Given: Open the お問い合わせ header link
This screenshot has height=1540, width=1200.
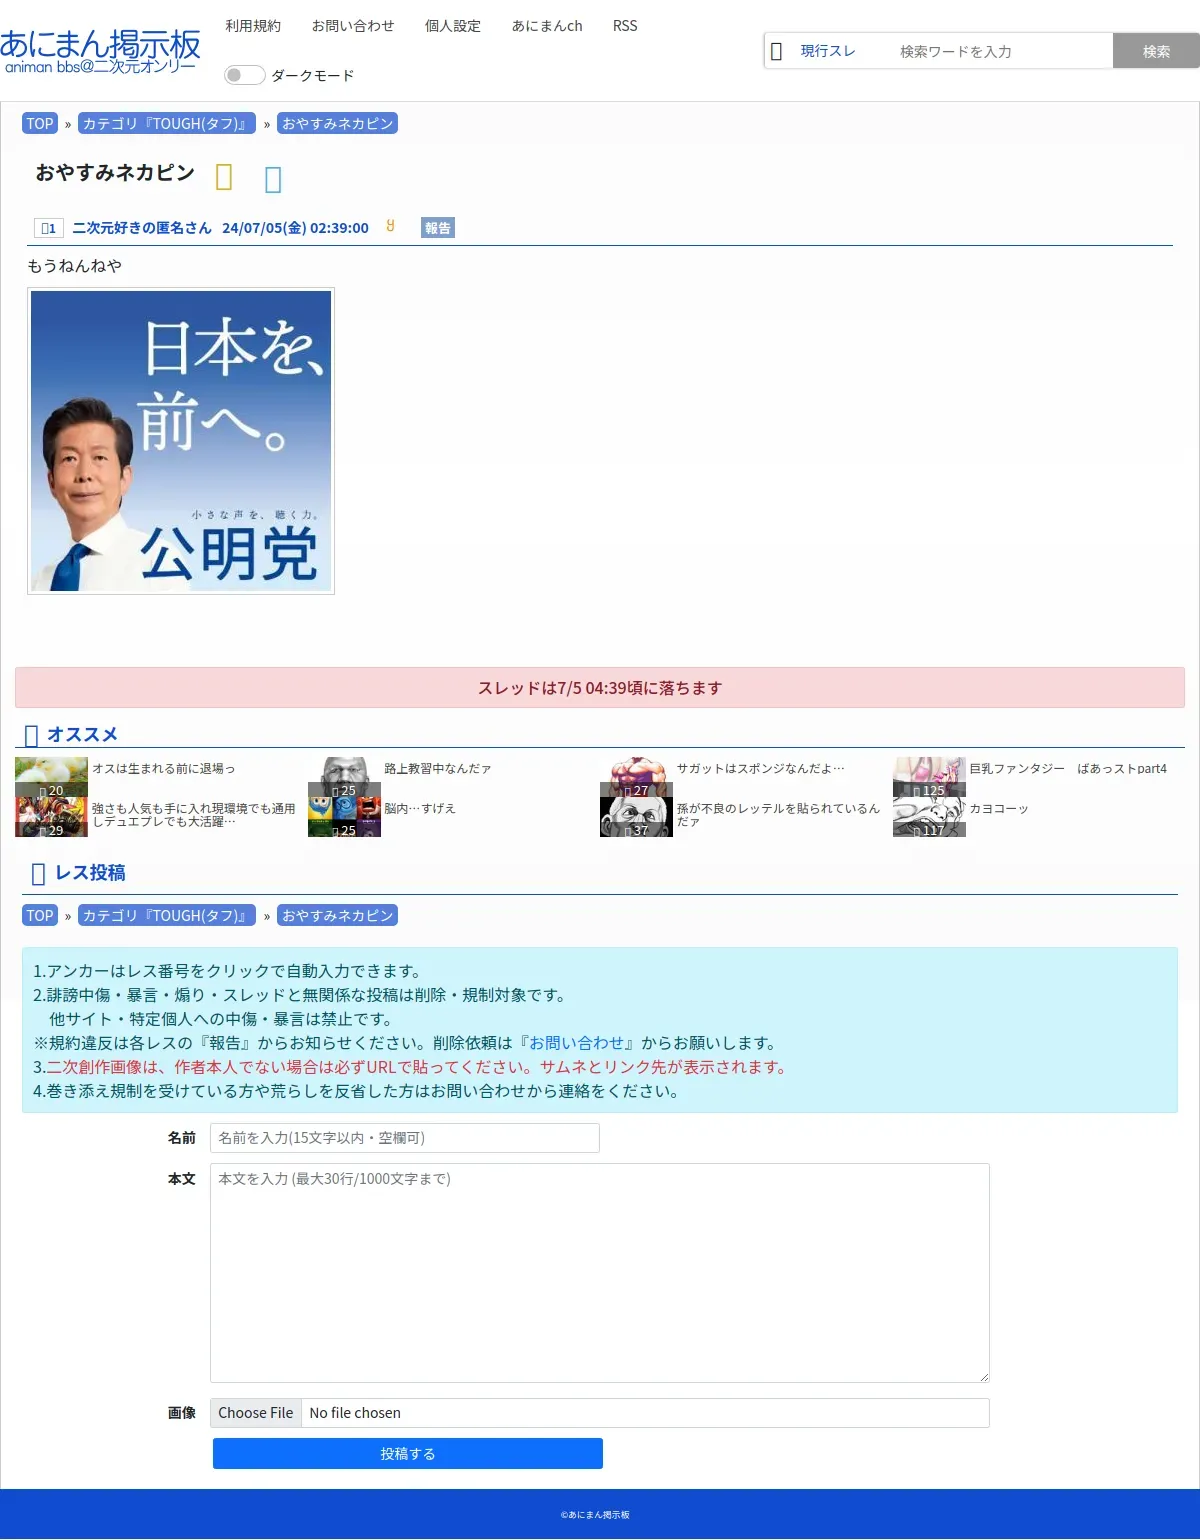Looking at the screenshot, I should (353, 26).
